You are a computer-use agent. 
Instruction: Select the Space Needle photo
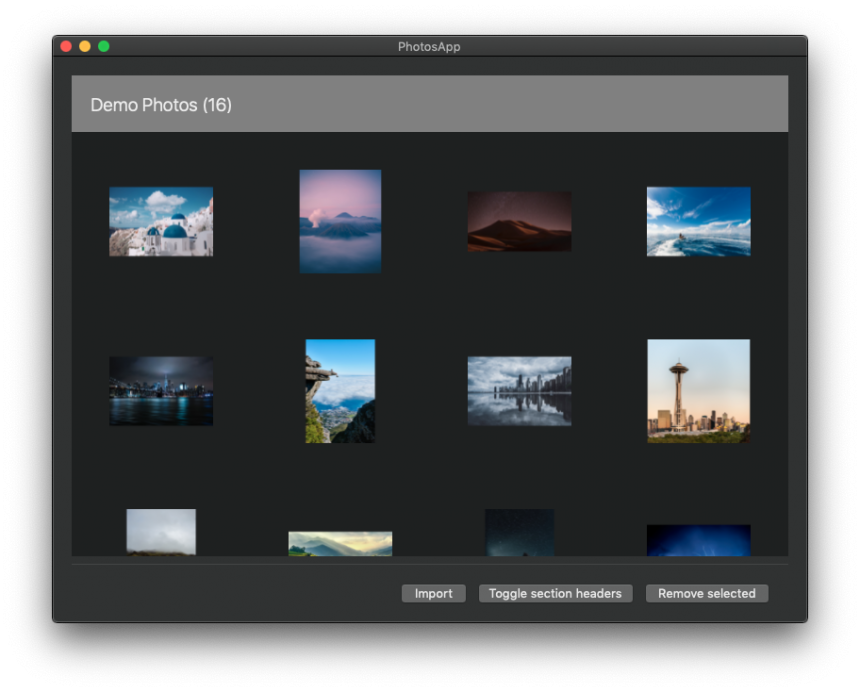click(698, 391)
